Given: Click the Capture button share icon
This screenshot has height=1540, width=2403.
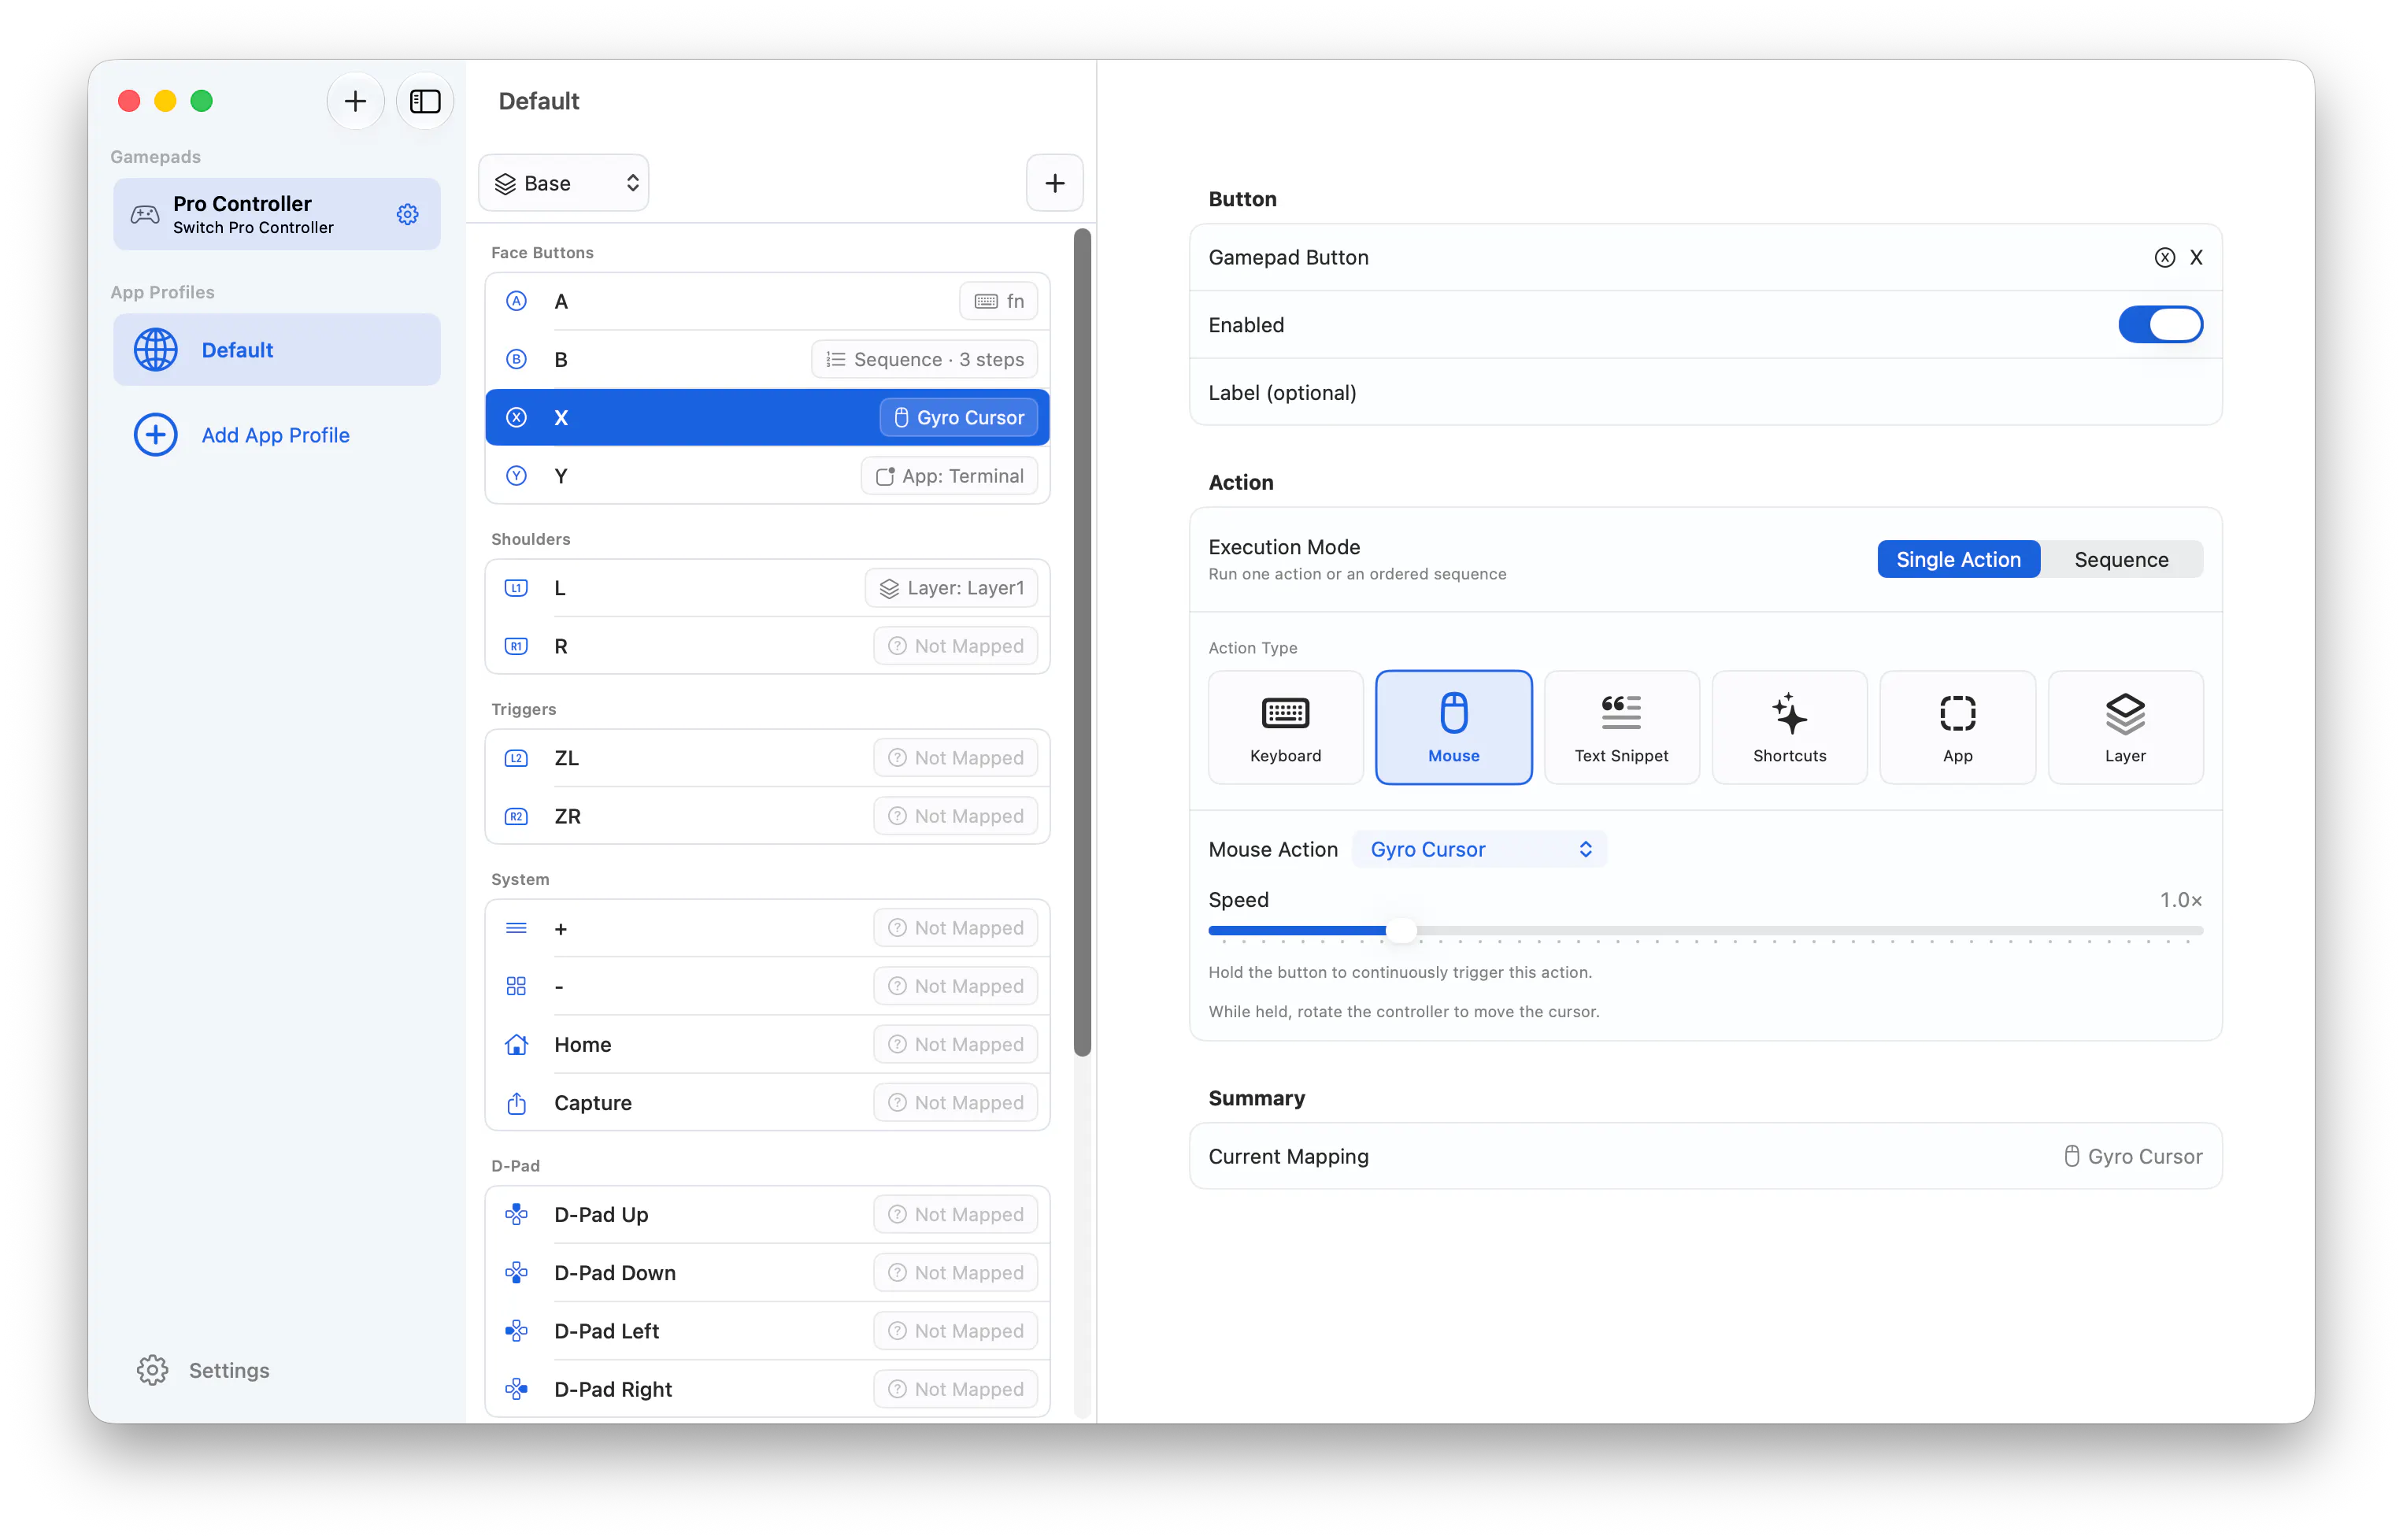Looking at the screenshot, I should 516,1102.
